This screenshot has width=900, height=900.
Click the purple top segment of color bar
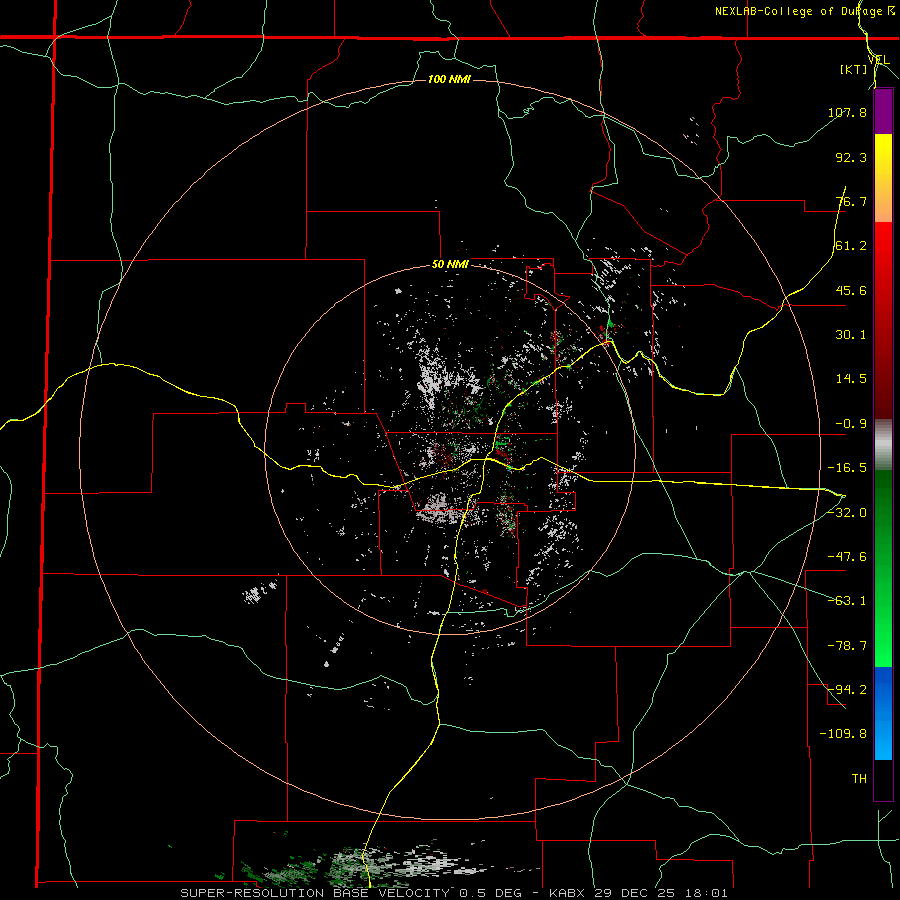pyautogui.click(x=883, y=112)
